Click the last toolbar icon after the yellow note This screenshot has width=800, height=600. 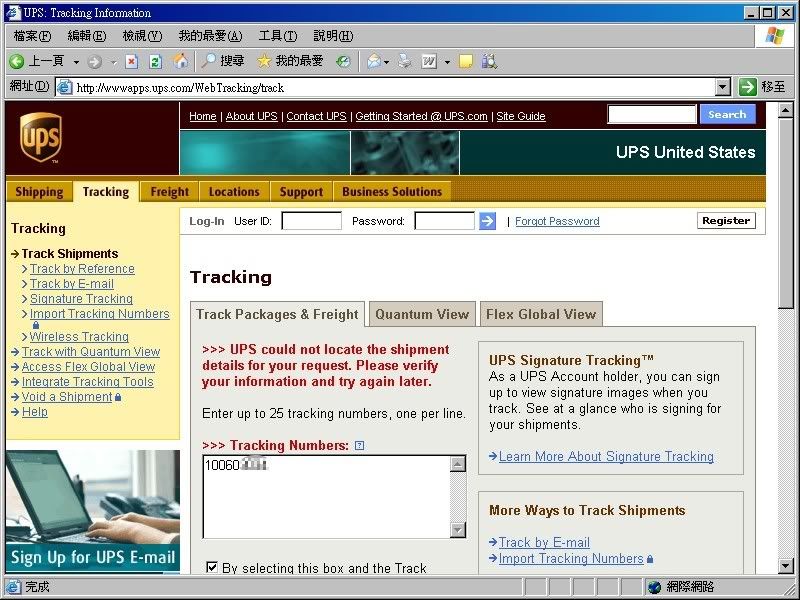coord(489,62)
